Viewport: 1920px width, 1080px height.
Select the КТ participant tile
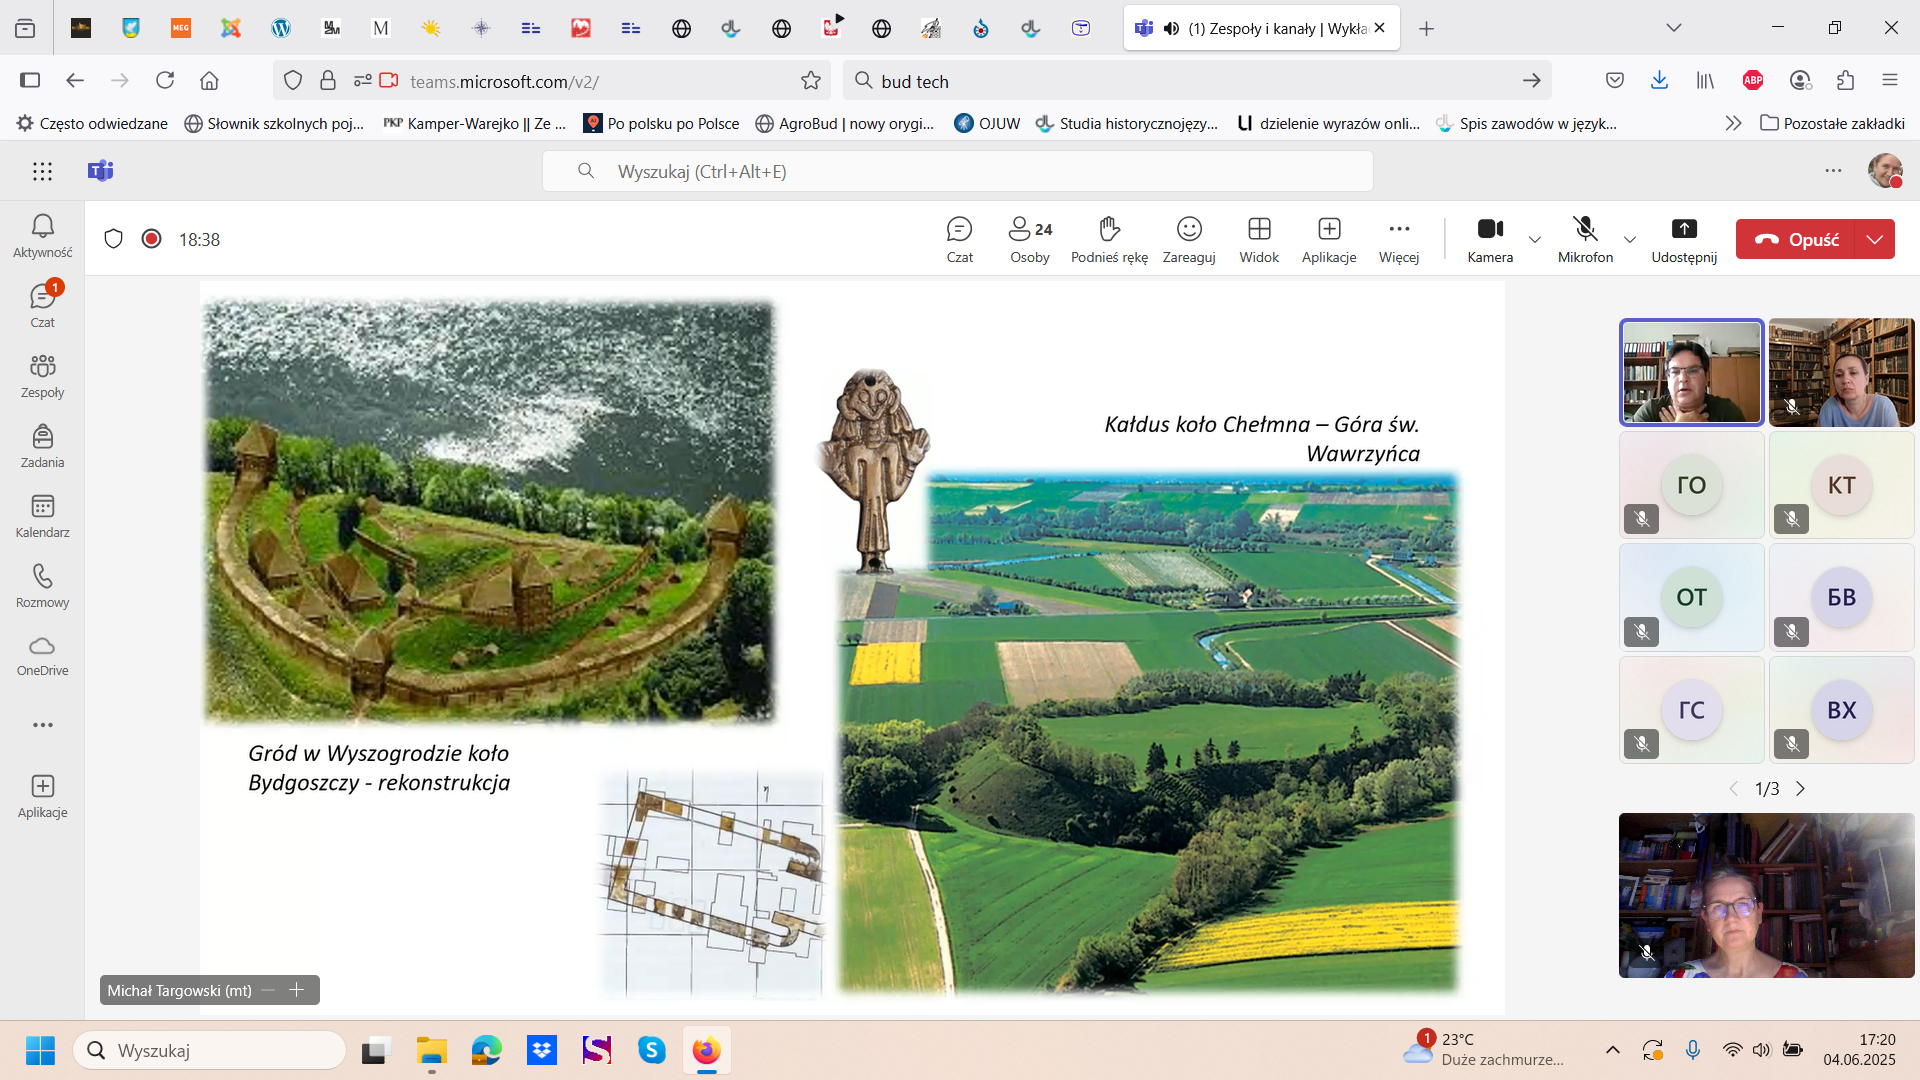tap(1841, 485)
